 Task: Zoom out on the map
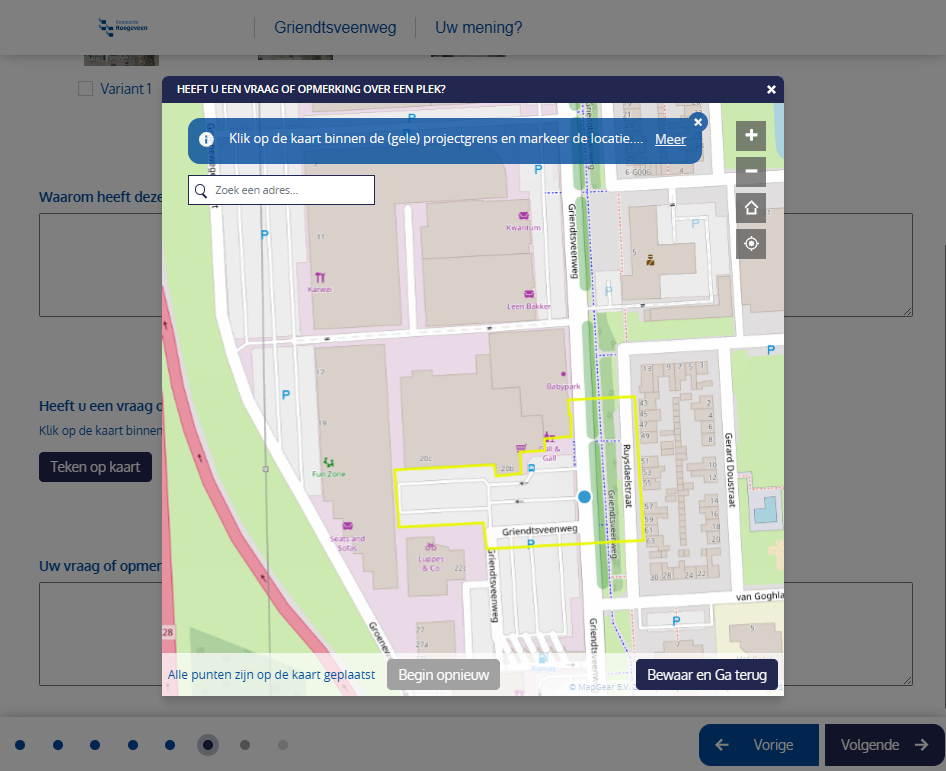click(751, 171)
